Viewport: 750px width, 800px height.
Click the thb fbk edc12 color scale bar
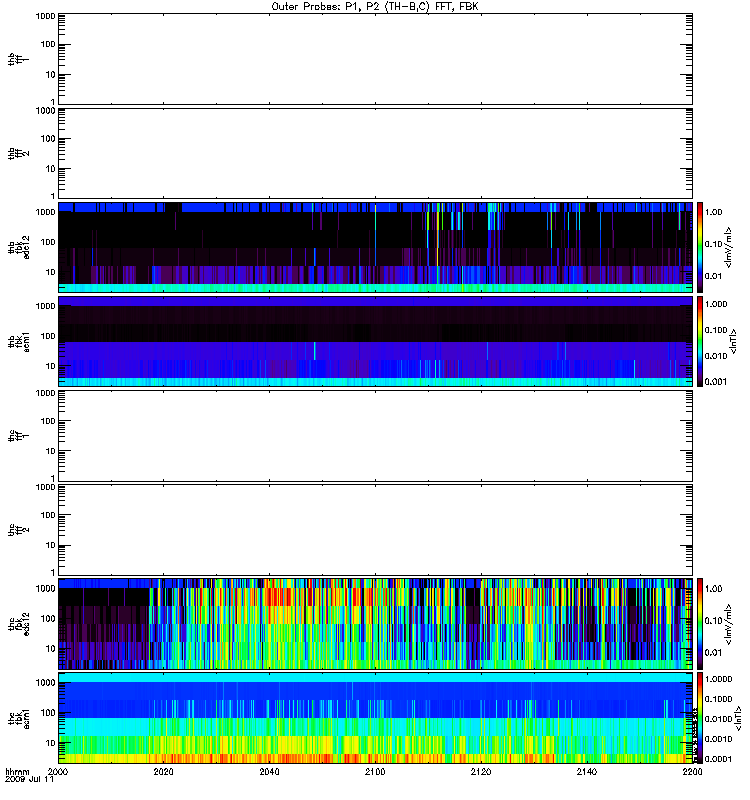coord(700,247)
